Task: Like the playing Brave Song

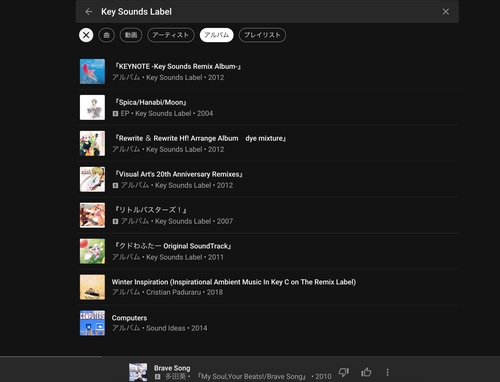Action: pos(366,372)
